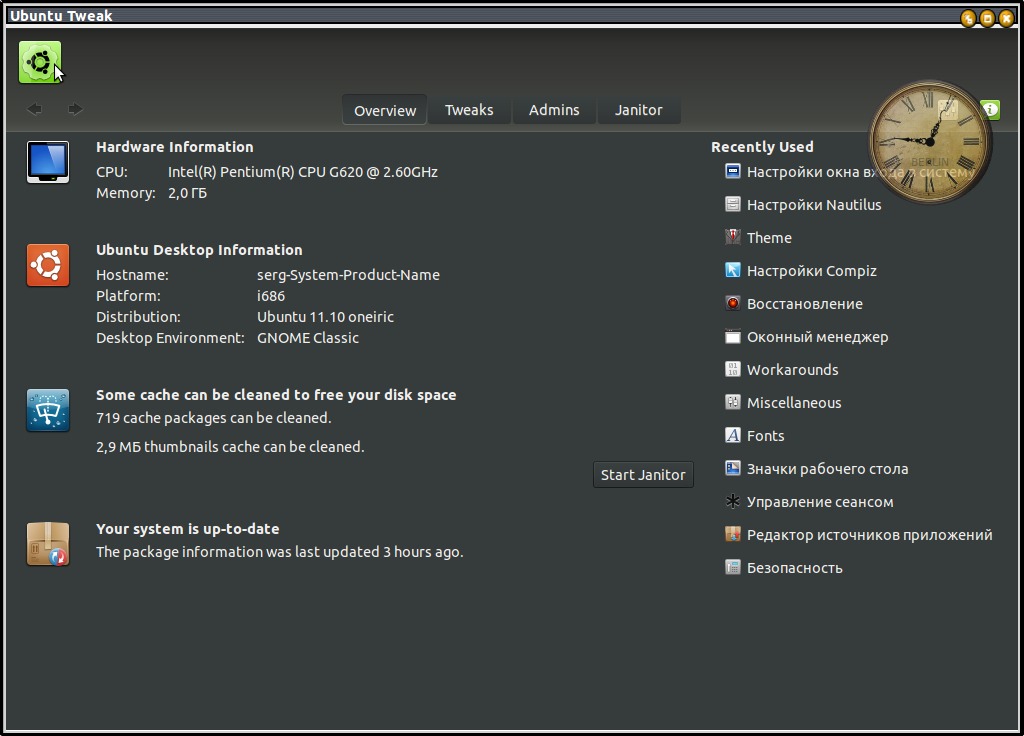
Task: Click the Miscellaneous icon
Action: click(733, 402)
